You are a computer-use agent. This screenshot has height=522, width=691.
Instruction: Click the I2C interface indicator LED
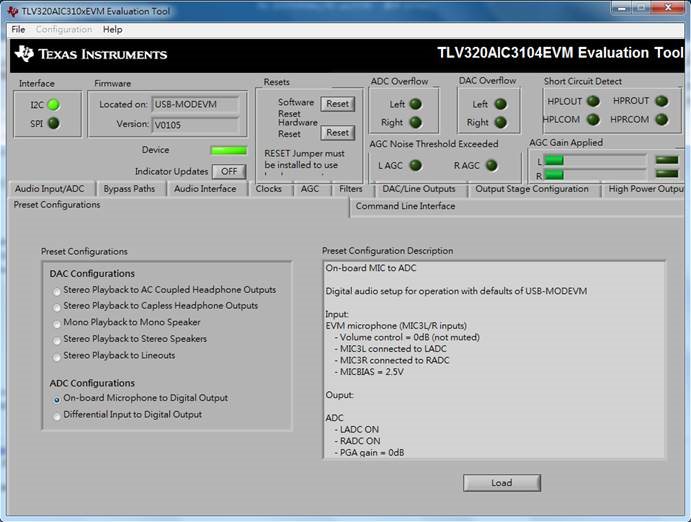click(54, 105)
